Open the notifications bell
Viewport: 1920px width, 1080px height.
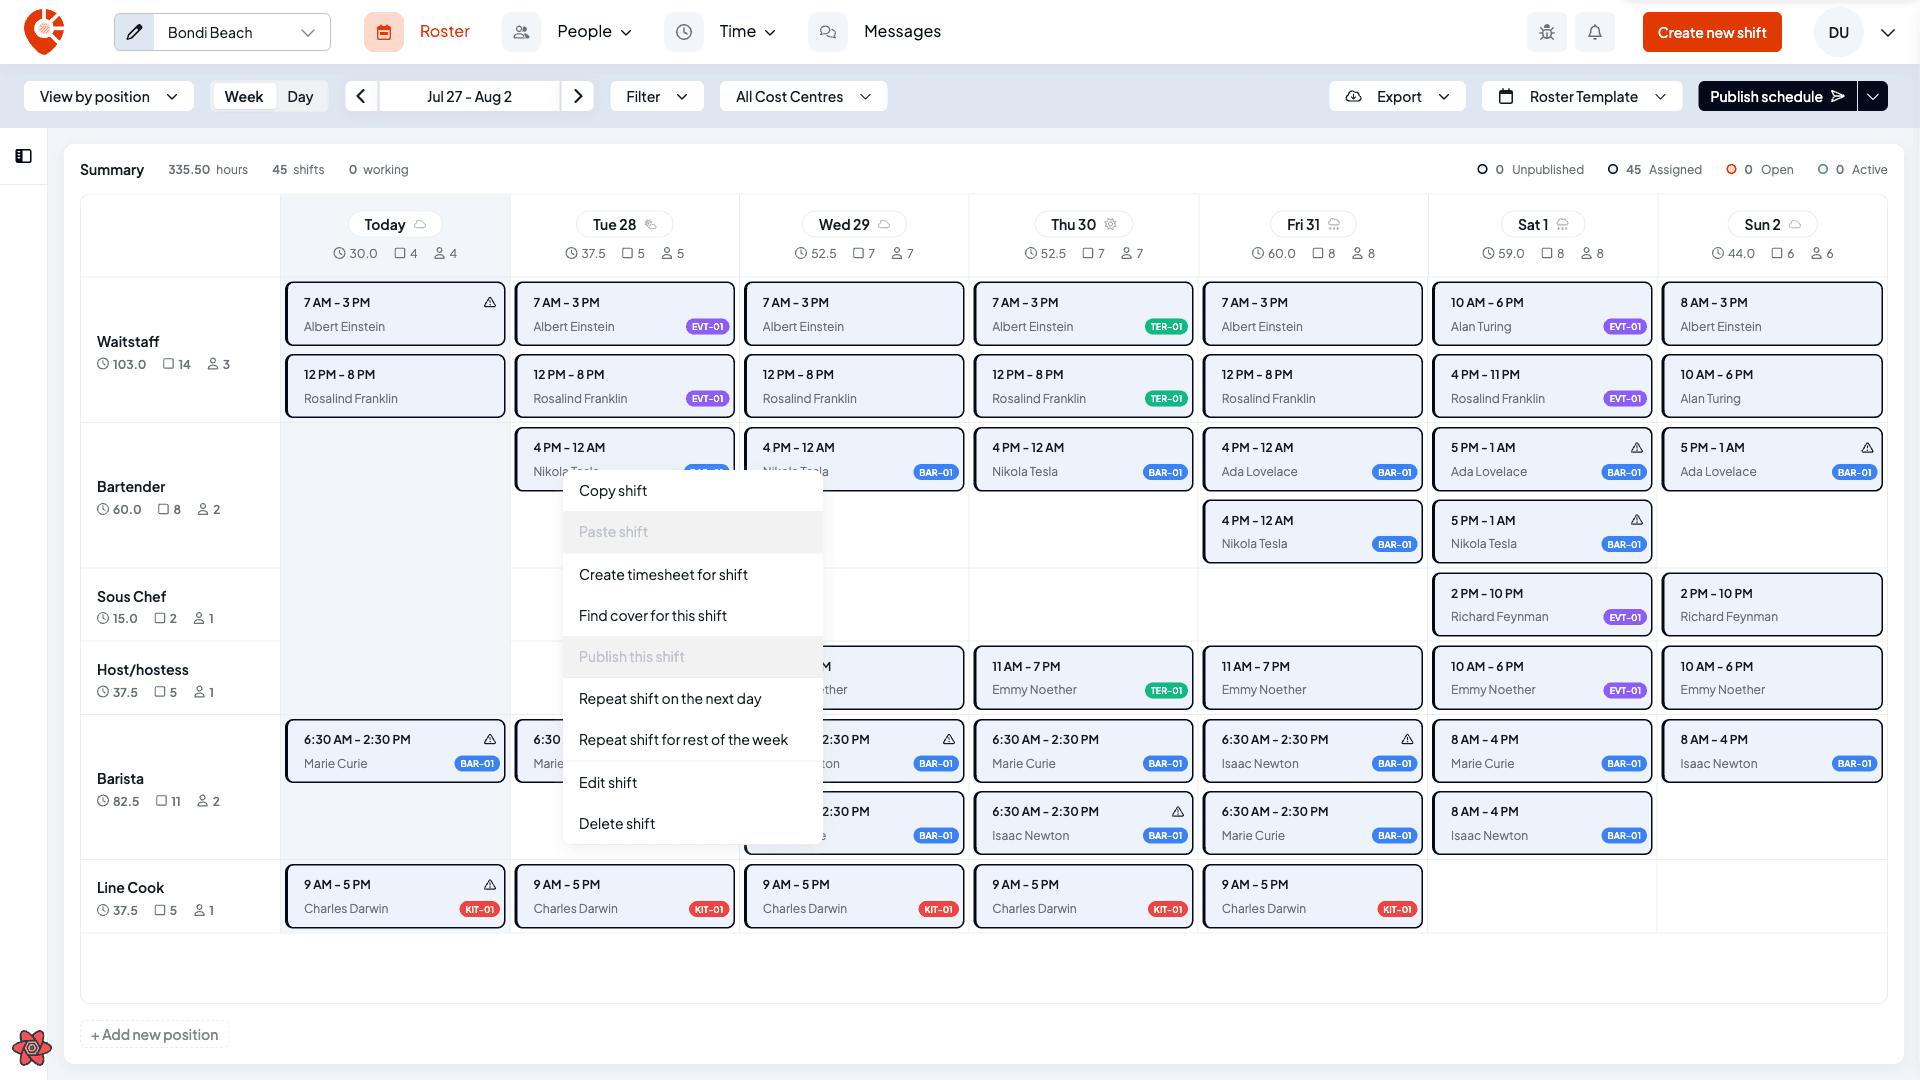1595,32
